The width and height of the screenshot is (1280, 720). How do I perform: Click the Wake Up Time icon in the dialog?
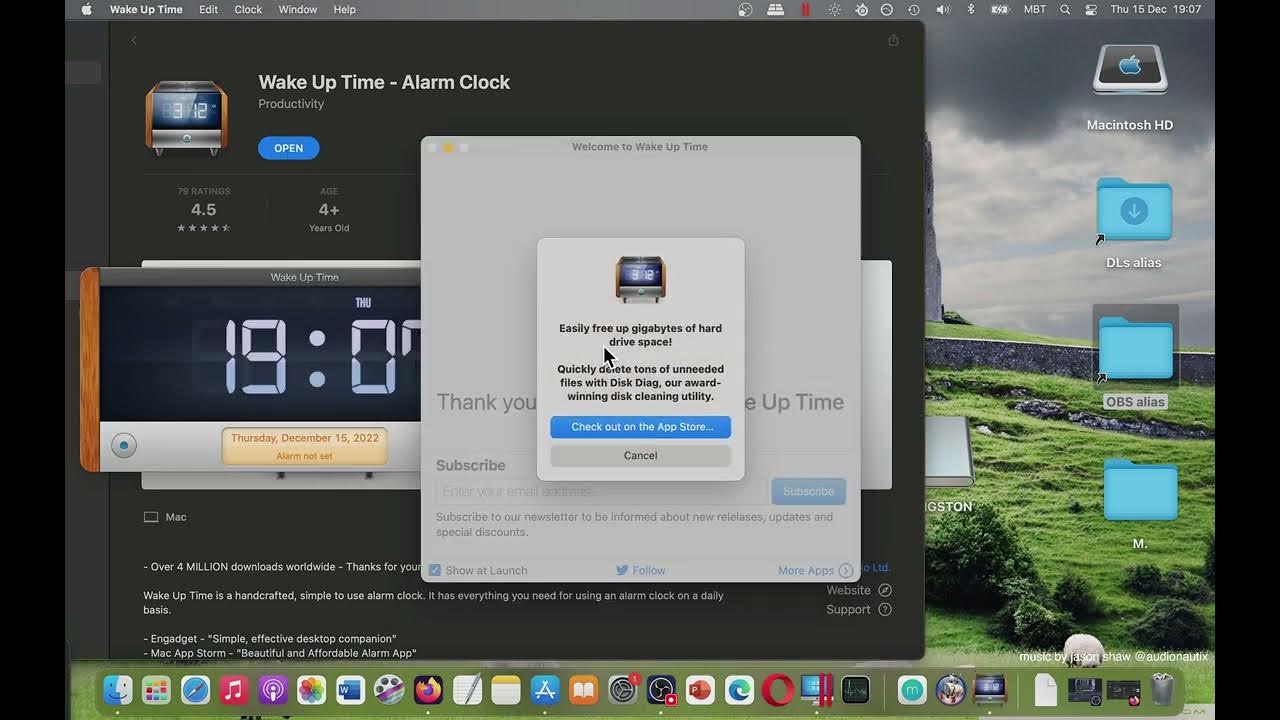pyautogui.click(x=640, y=279)
